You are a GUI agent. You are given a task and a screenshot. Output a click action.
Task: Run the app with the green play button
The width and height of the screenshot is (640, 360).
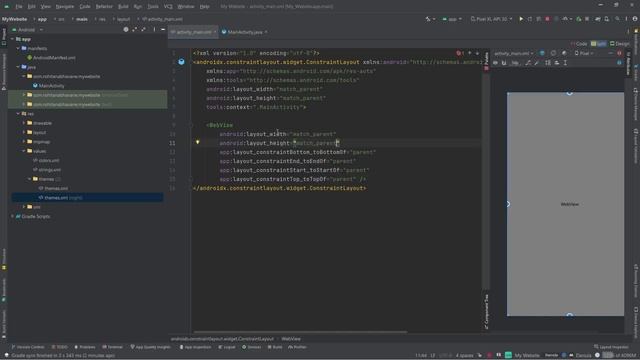point(521,19)
